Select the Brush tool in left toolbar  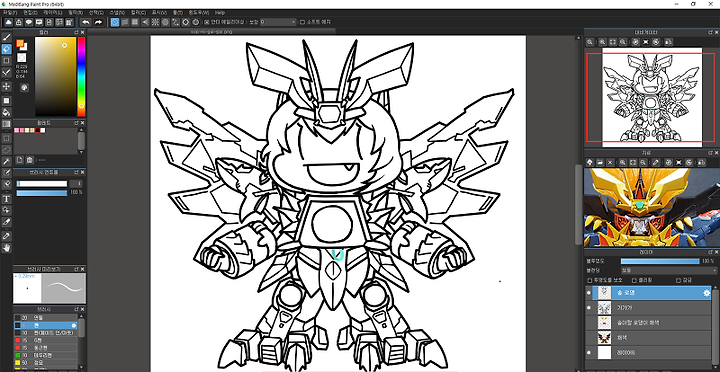tap(6, 37)
